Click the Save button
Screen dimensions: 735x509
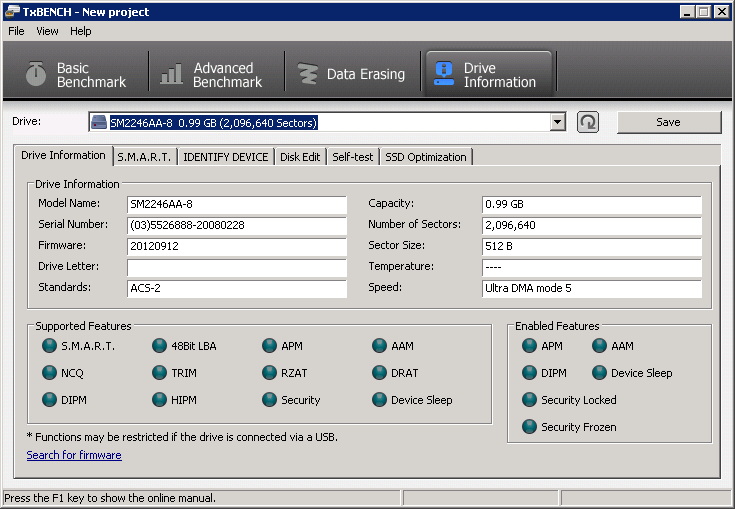pyautogui.click(x=669, y=122)
